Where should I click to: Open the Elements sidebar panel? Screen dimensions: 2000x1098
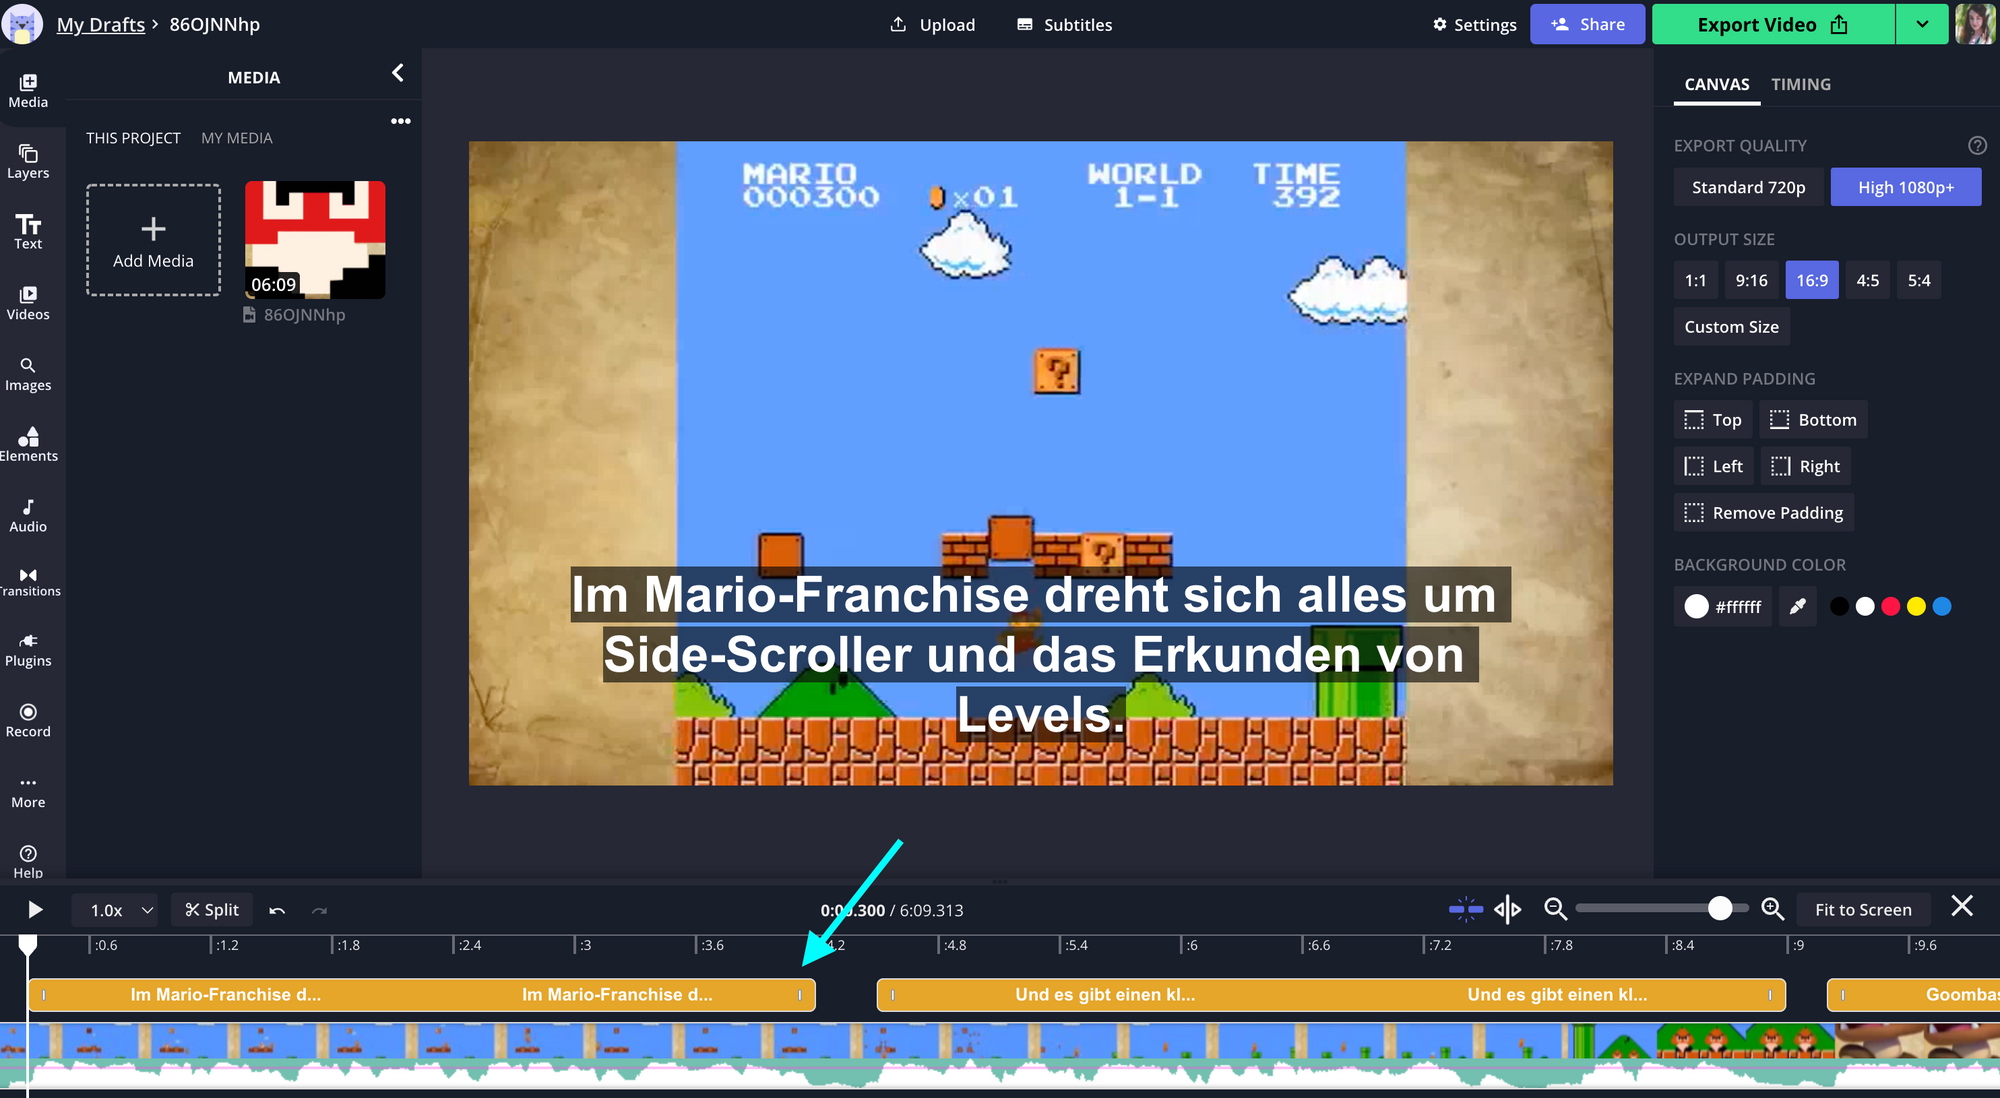click(28, 443)
